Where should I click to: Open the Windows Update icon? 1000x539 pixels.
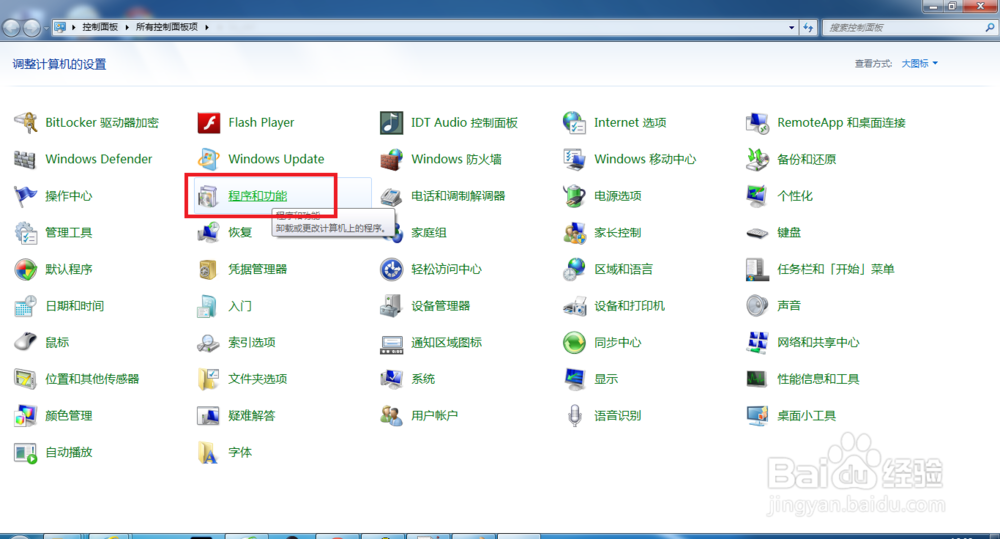(209, 159)
